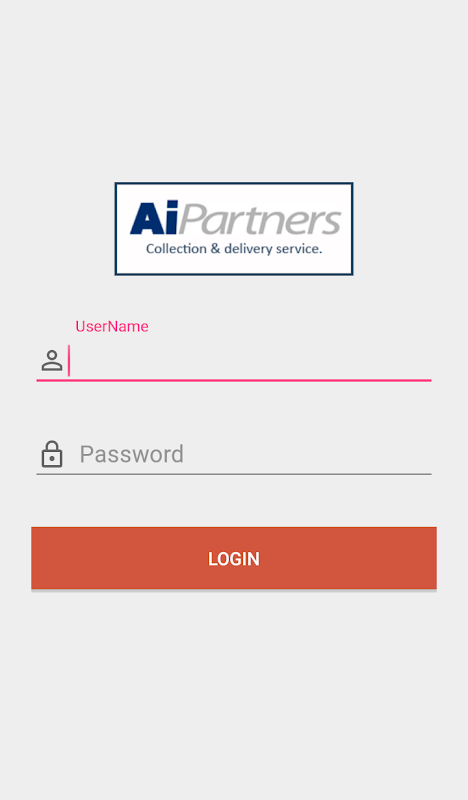Screen dimensions: 468x800
Task: Tap the ampersand in logo tagline
Action: click(x=215, y=249)
